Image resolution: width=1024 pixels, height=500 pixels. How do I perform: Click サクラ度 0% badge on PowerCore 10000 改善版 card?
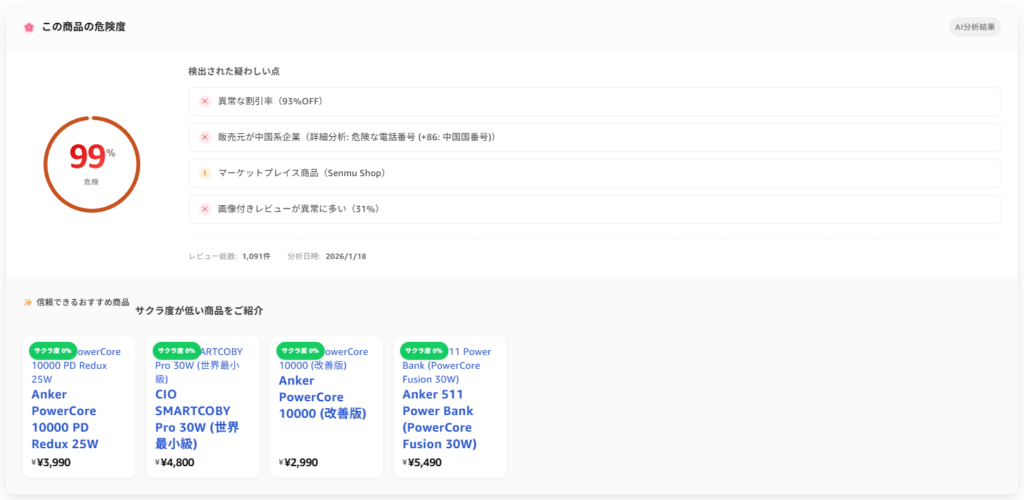pyautogui.click(x=301, y=351)
